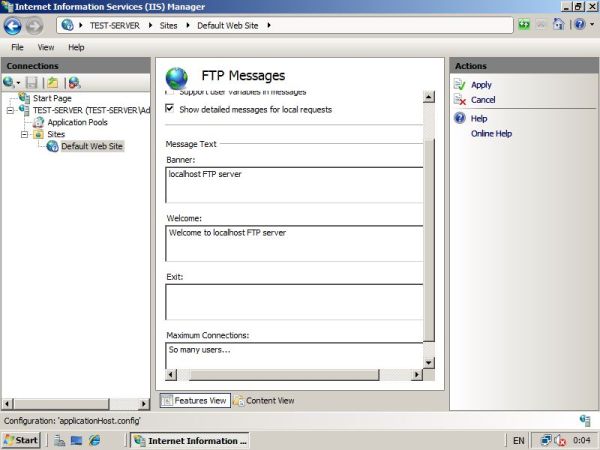Click Internet Explorer quick launch icon

[x=95, y=440]
